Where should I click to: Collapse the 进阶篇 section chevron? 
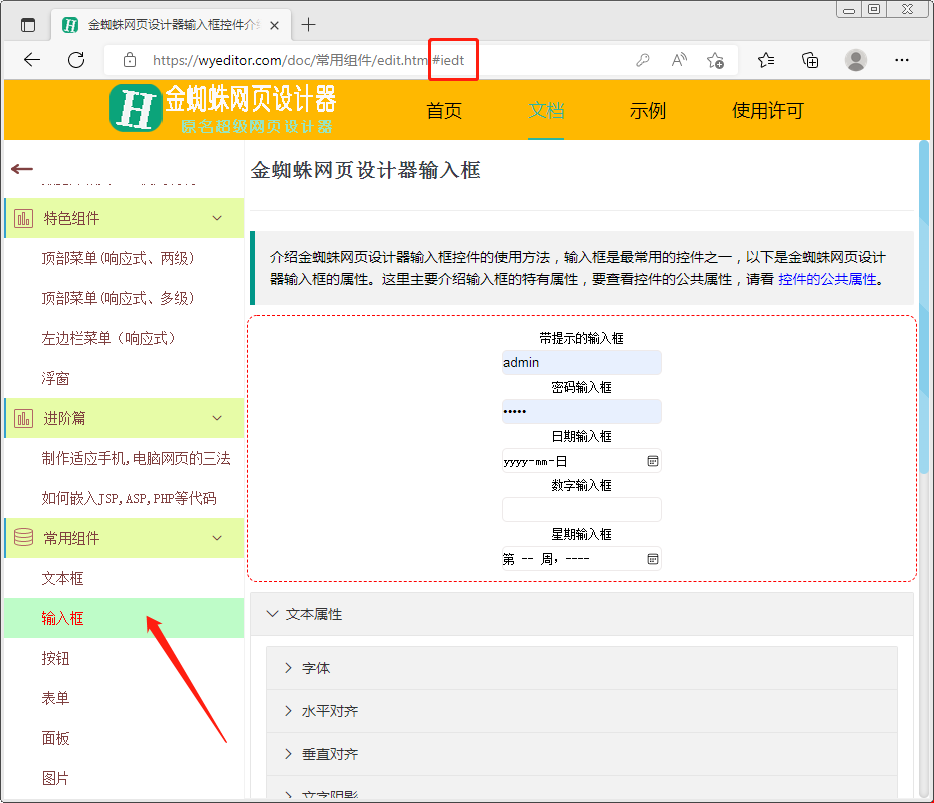pyautogui.click(x=217, y=418)
